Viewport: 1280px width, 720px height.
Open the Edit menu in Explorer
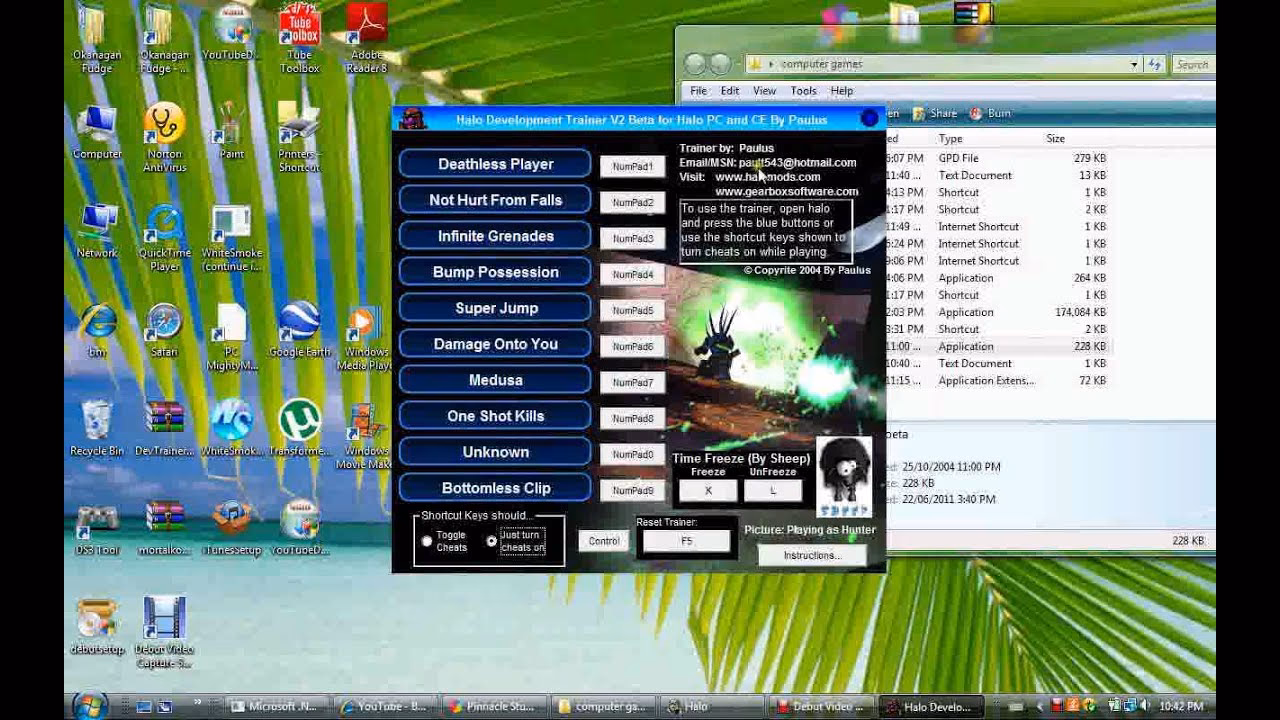pyautogui.click(x=730, y=91)
